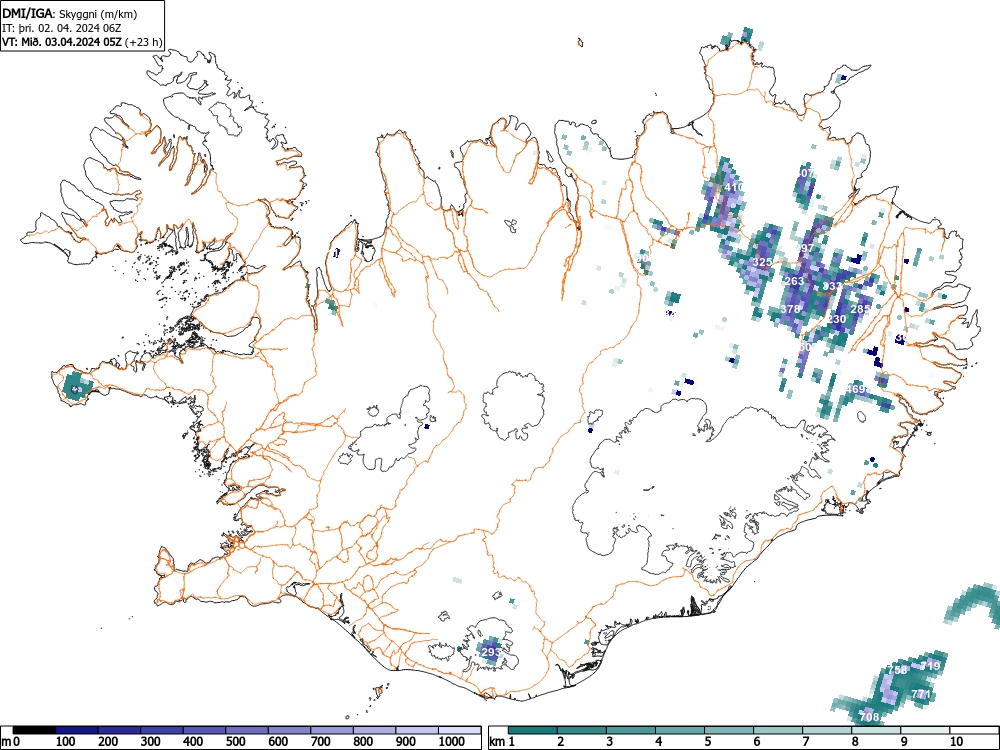Screen dimensions: 1000x750
Task: Select the km legend swatch labelled 4
Action: point(680,730)
